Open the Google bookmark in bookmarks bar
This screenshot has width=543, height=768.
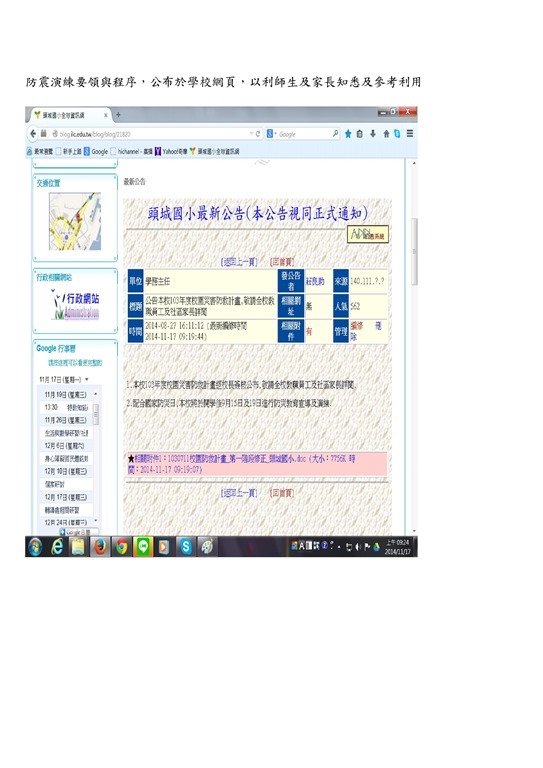95,151
